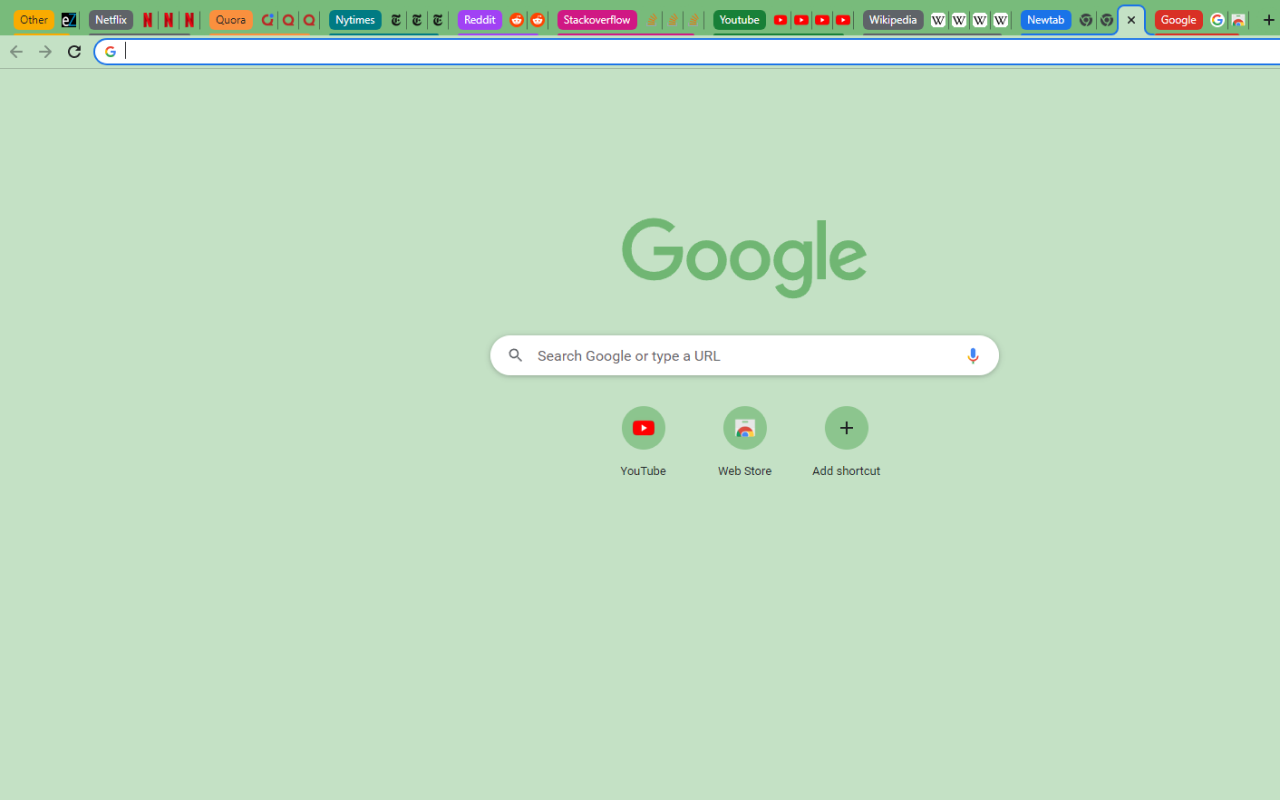
Task: Click Add shortcut on the homepage
Action: coord(846,428)
